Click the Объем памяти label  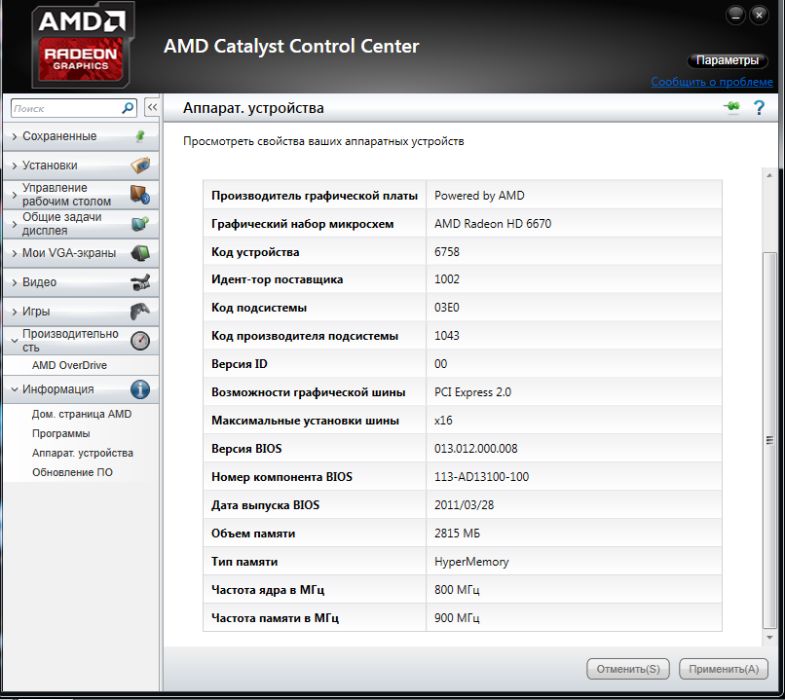(x=253, y=533)
